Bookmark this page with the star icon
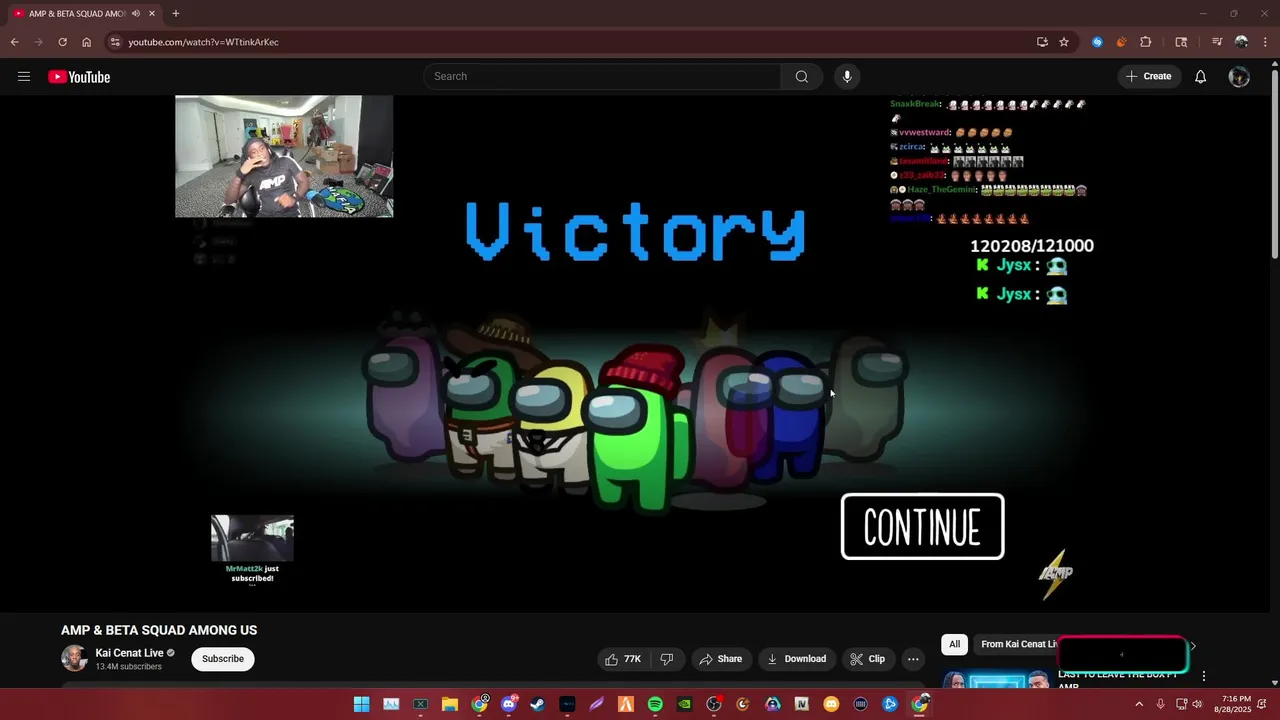1280x720 pixels. point(1064,42)
